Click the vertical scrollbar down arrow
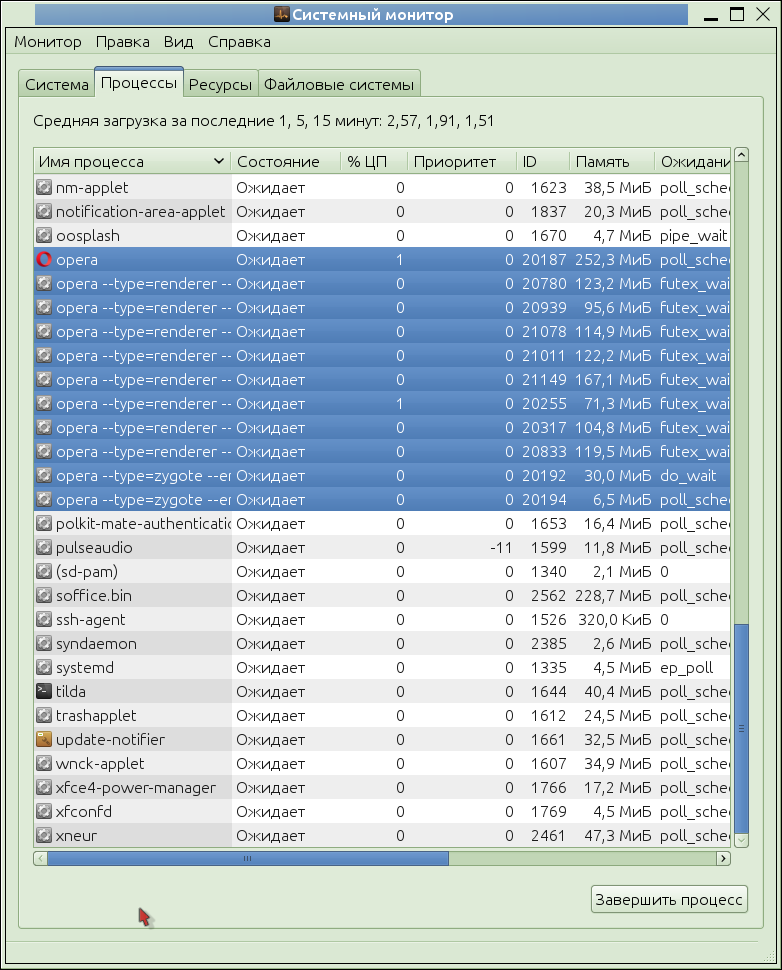Screen dimensions: 782x970 pos(741,840)
